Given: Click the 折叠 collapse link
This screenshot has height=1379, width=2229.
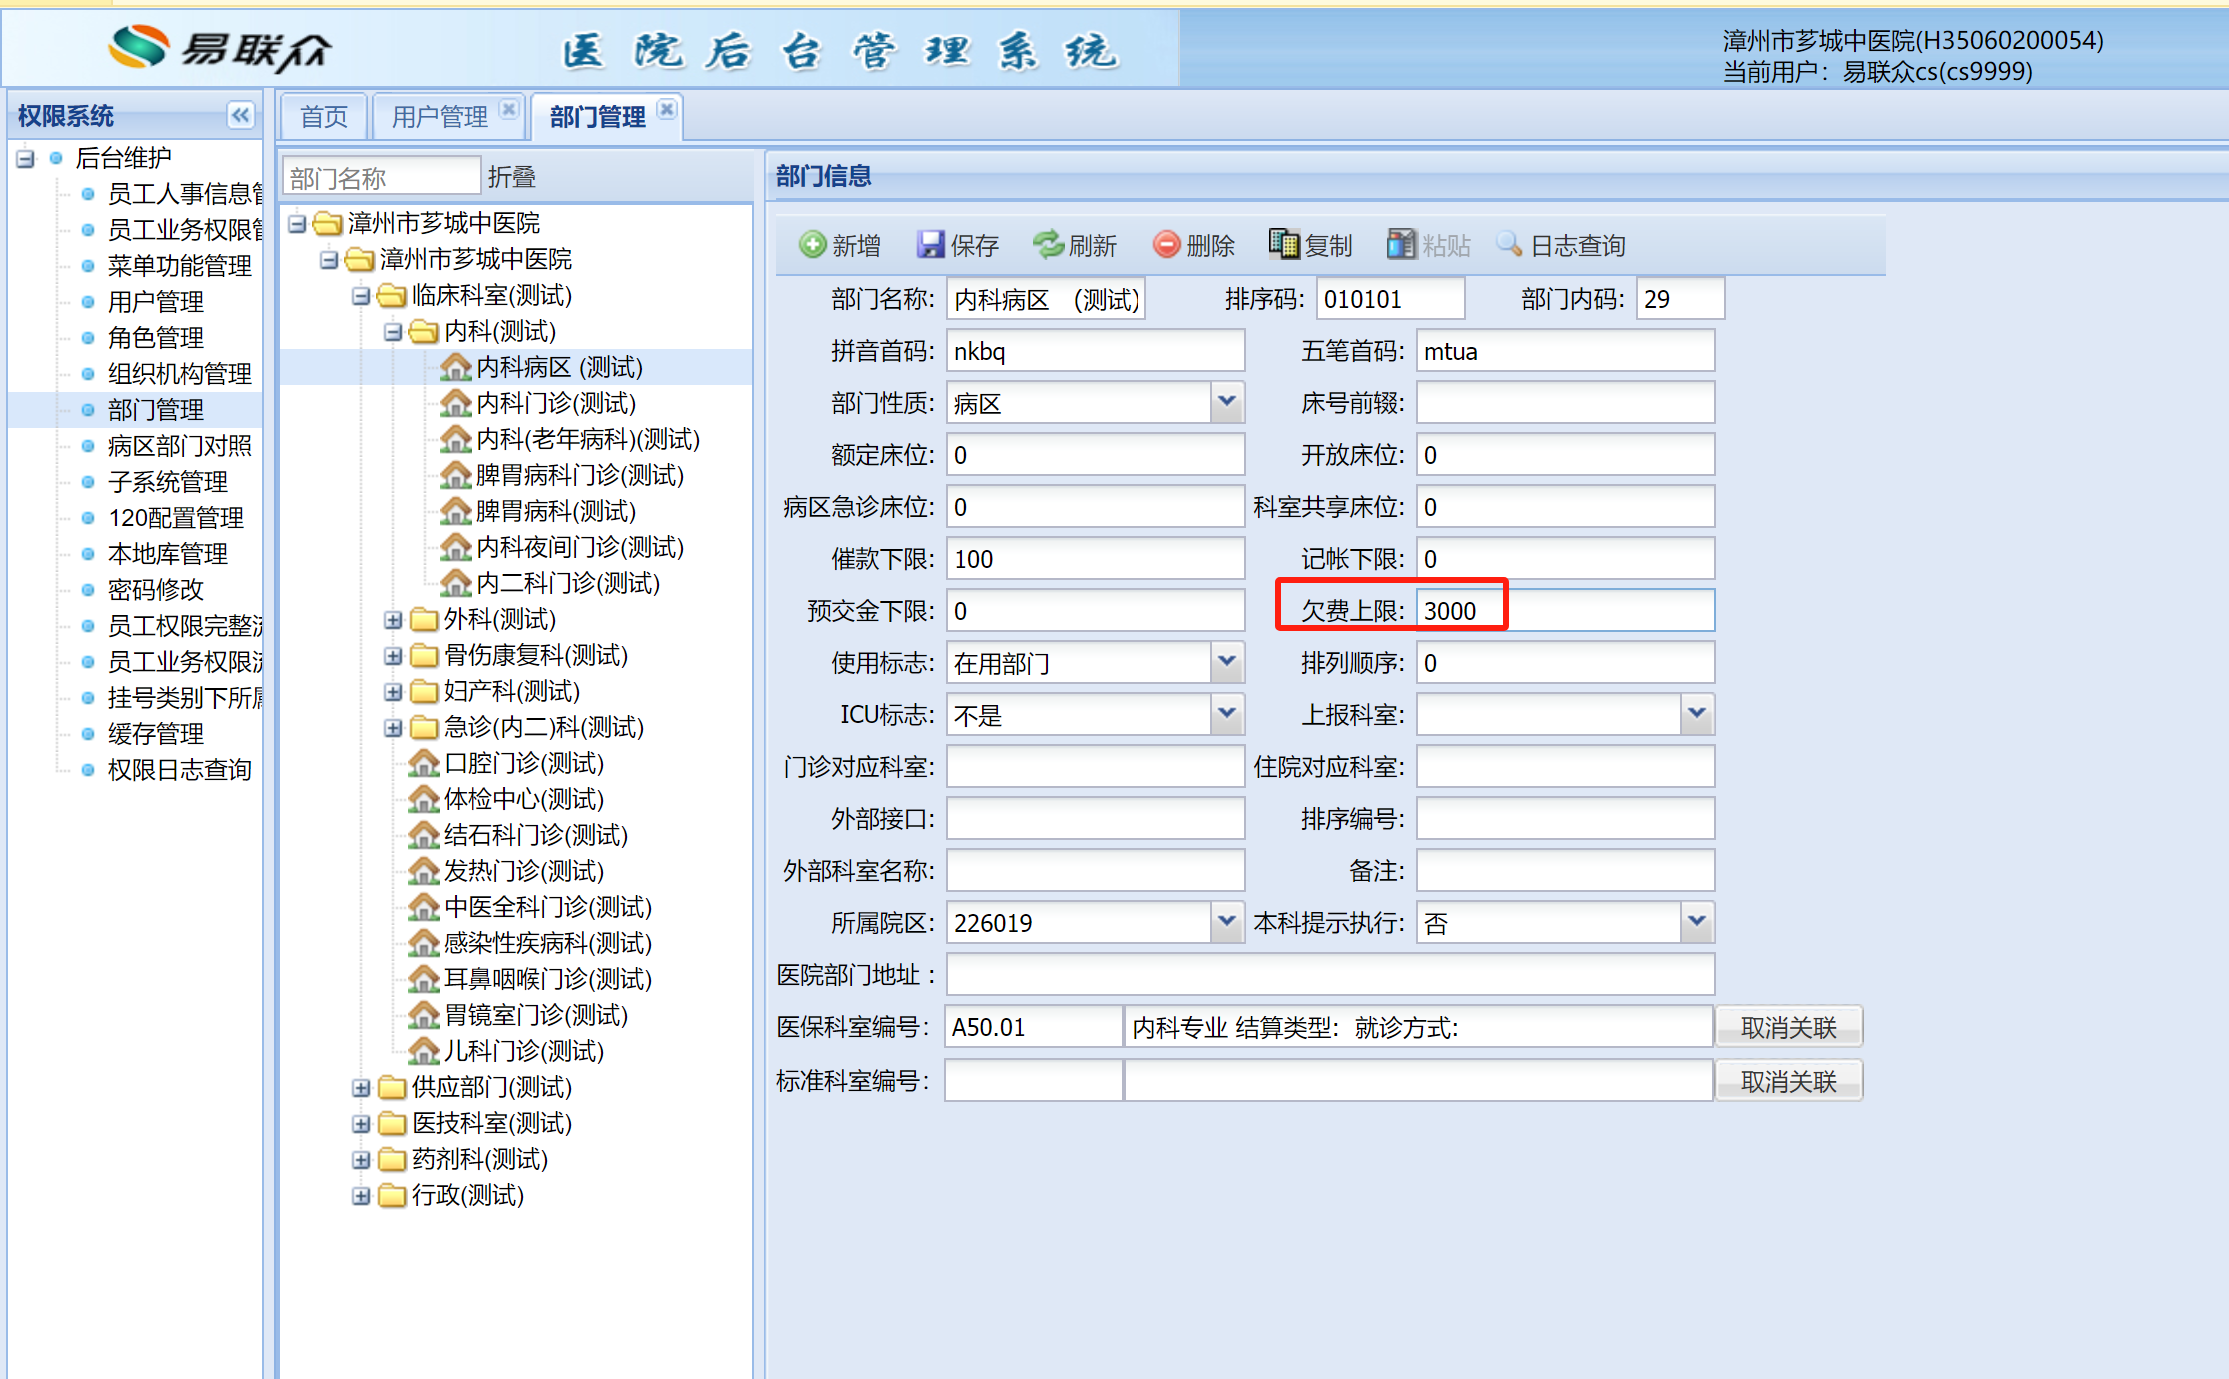Looking at the screenshot, I should pyautogui.click(x=511, y=178).
